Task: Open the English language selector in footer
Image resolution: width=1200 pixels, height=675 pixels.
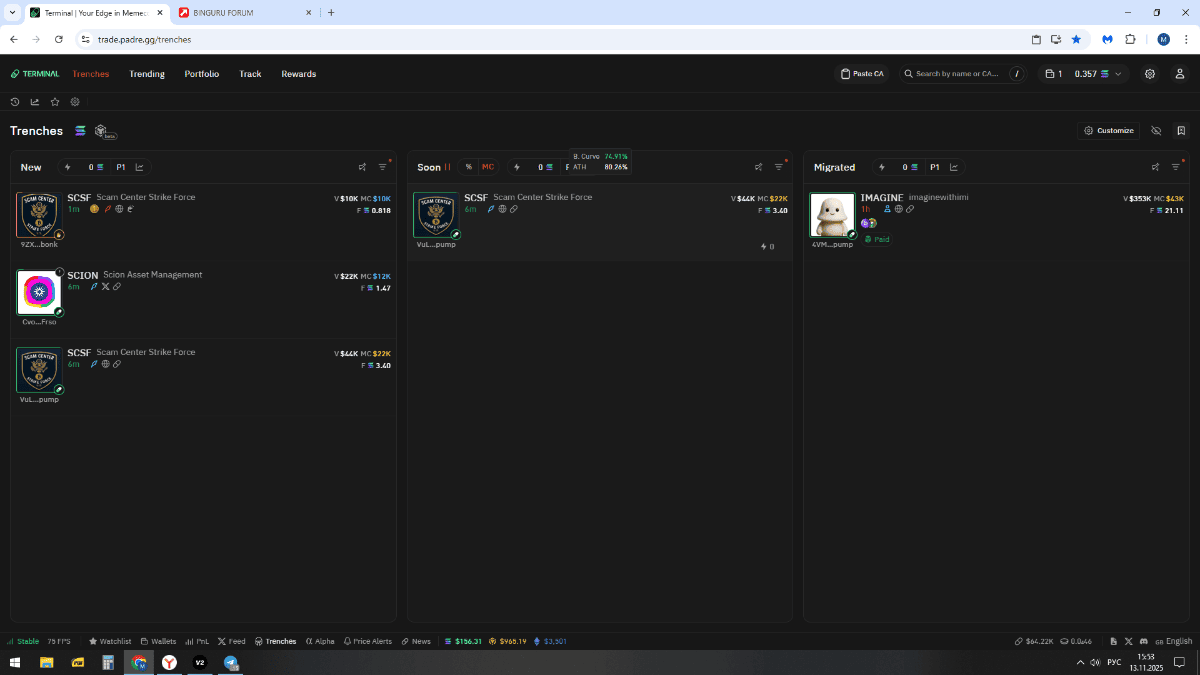Action: click(1174, 641)
